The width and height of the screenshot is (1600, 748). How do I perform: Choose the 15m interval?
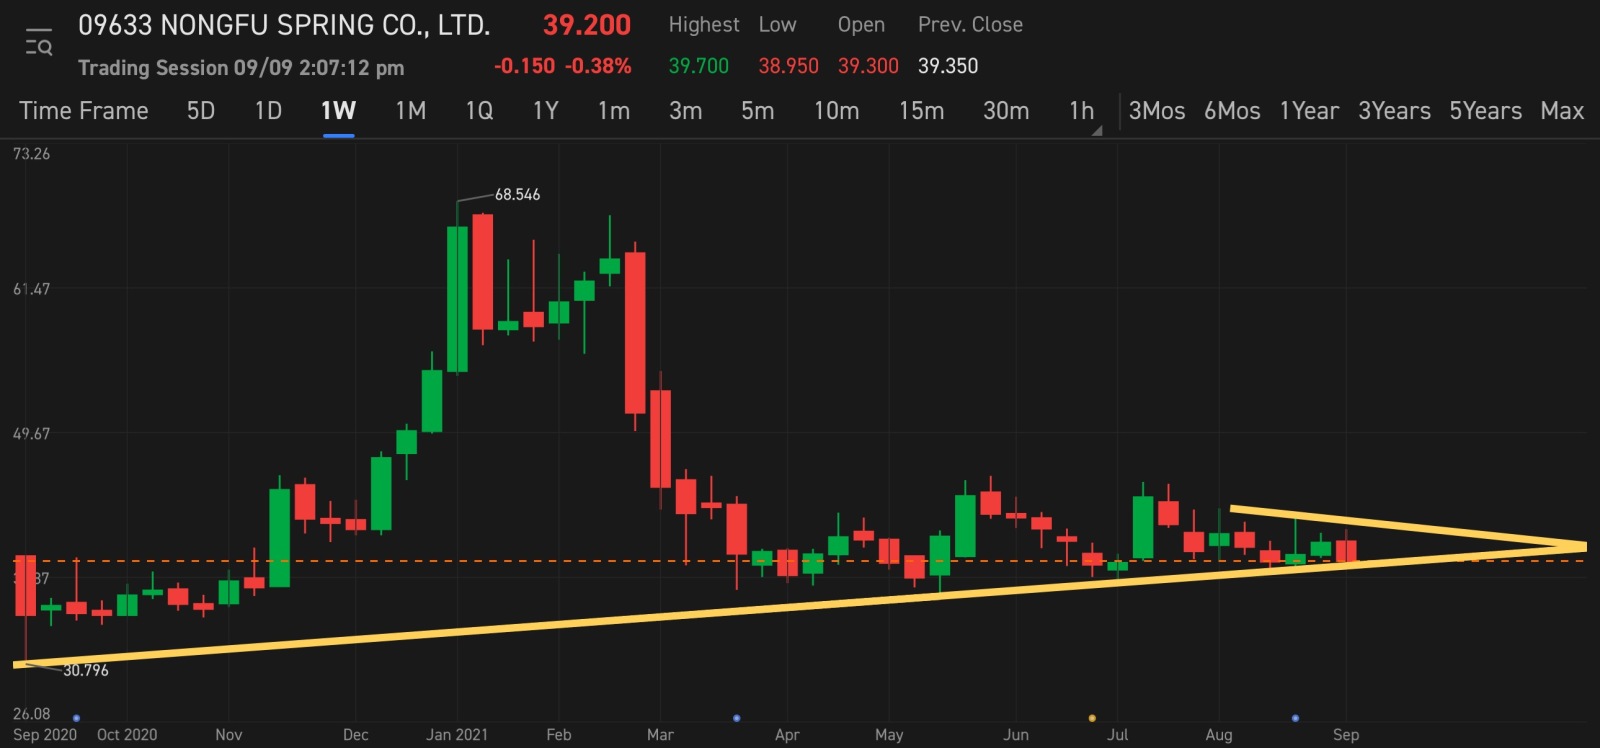(x=921, y=111)
